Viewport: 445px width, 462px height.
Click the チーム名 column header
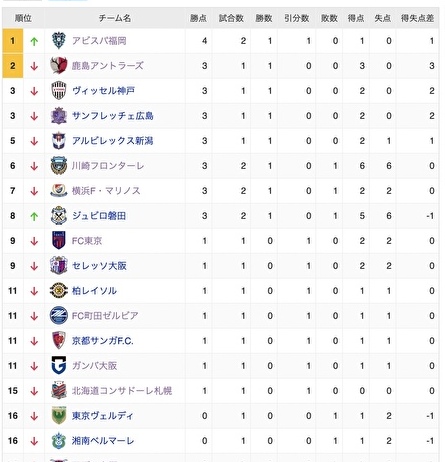pos(115,18)
